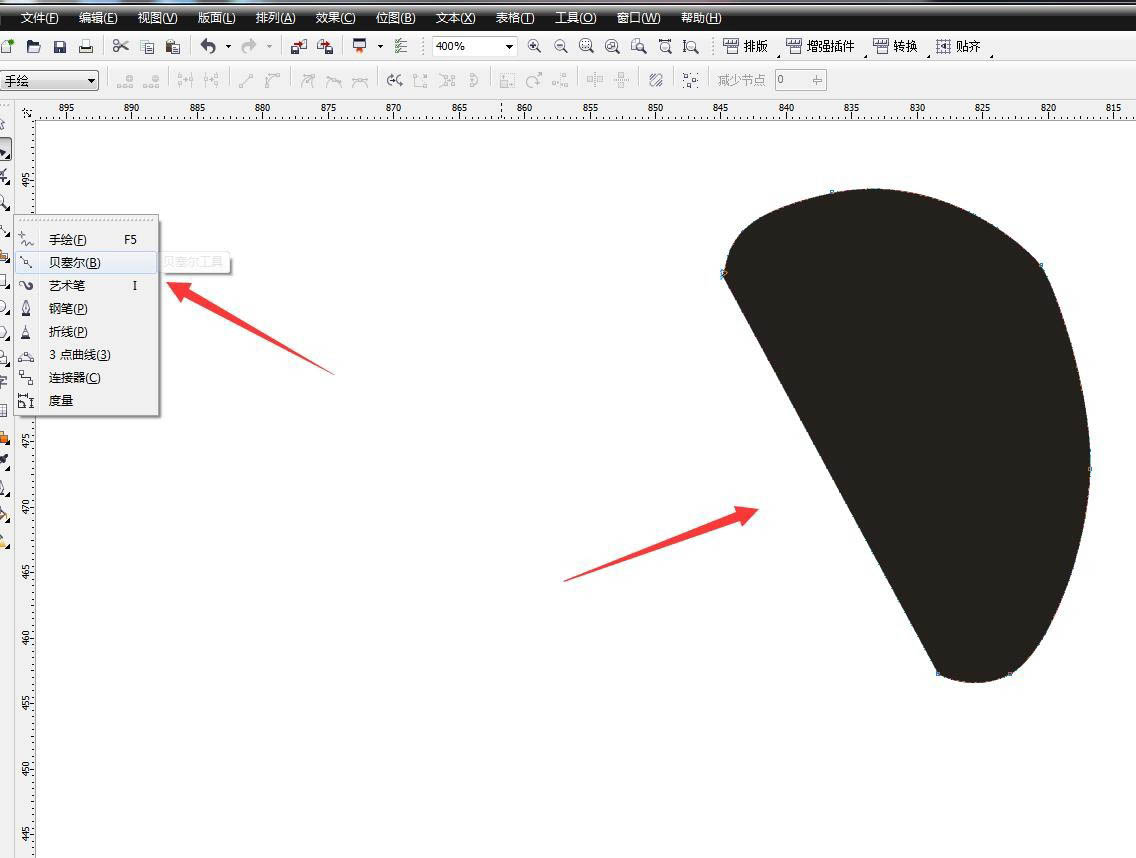Click the Print icon
The height and width of the screenshot is (858, 1136).
(x=86, y=47)
